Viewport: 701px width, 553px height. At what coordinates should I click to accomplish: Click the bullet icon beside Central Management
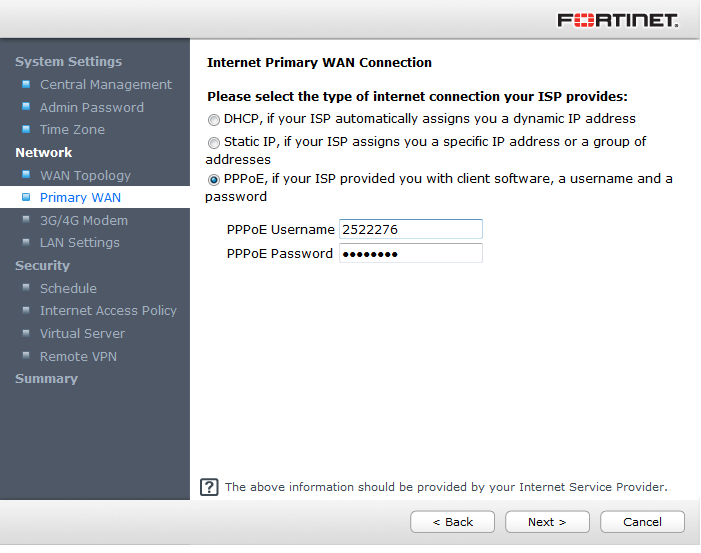tap(26, 84)
